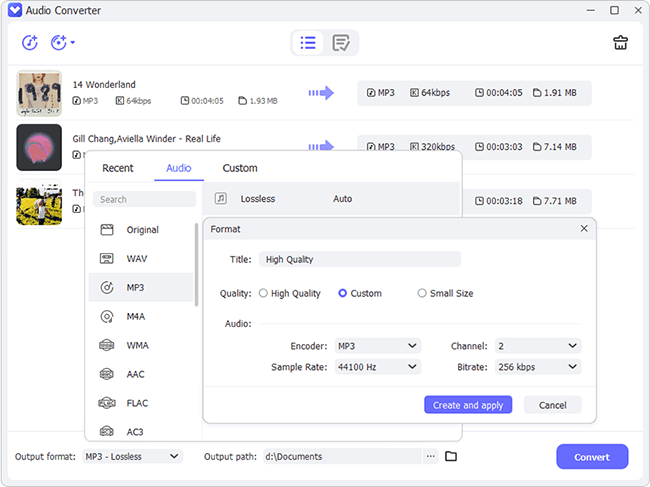Select the WAV format icon
The width and height of the screenshot is (650, 487).
point(107,259)
